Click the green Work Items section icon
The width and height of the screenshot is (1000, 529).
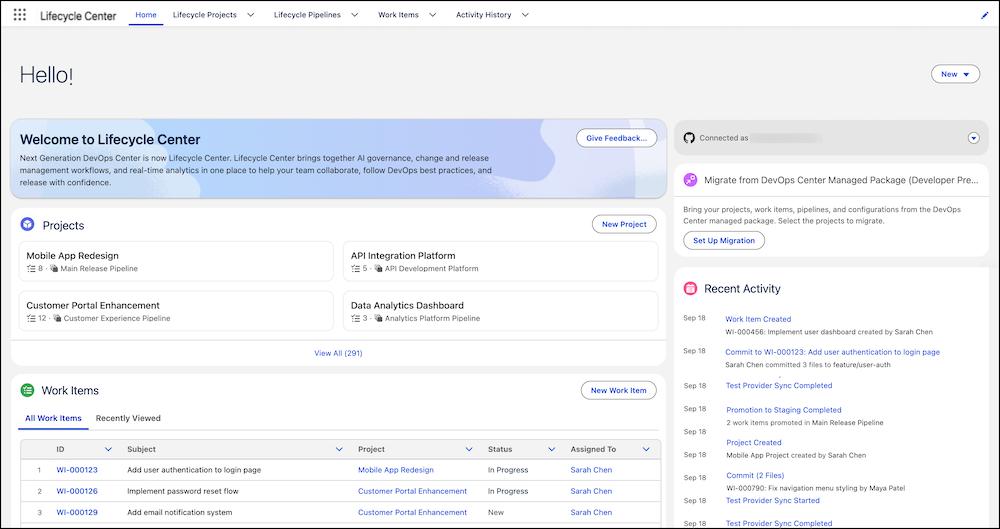(x=27, y=390)
